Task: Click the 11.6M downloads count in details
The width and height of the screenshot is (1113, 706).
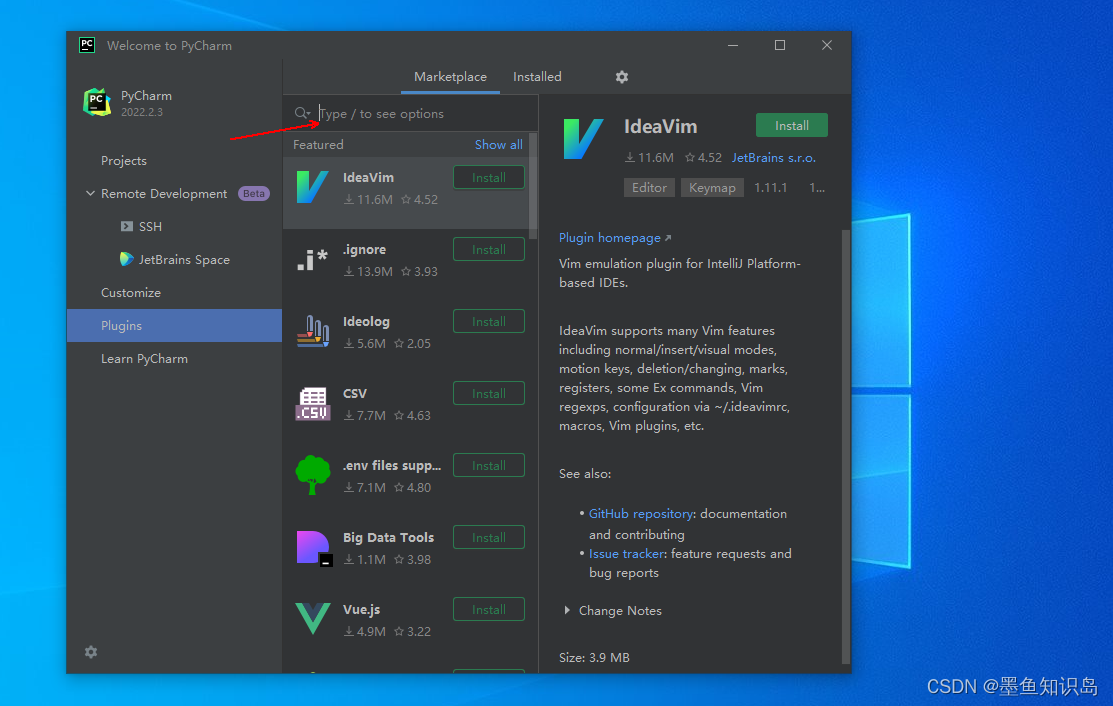Action: (x=649, y=158)
